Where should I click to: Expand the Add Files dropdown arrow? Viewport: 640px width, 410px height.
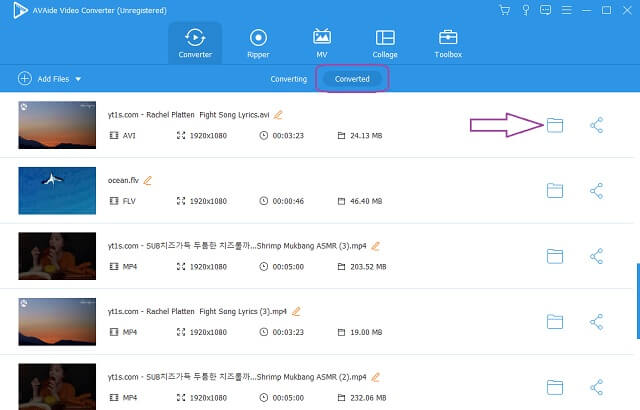tap(78, 78)
